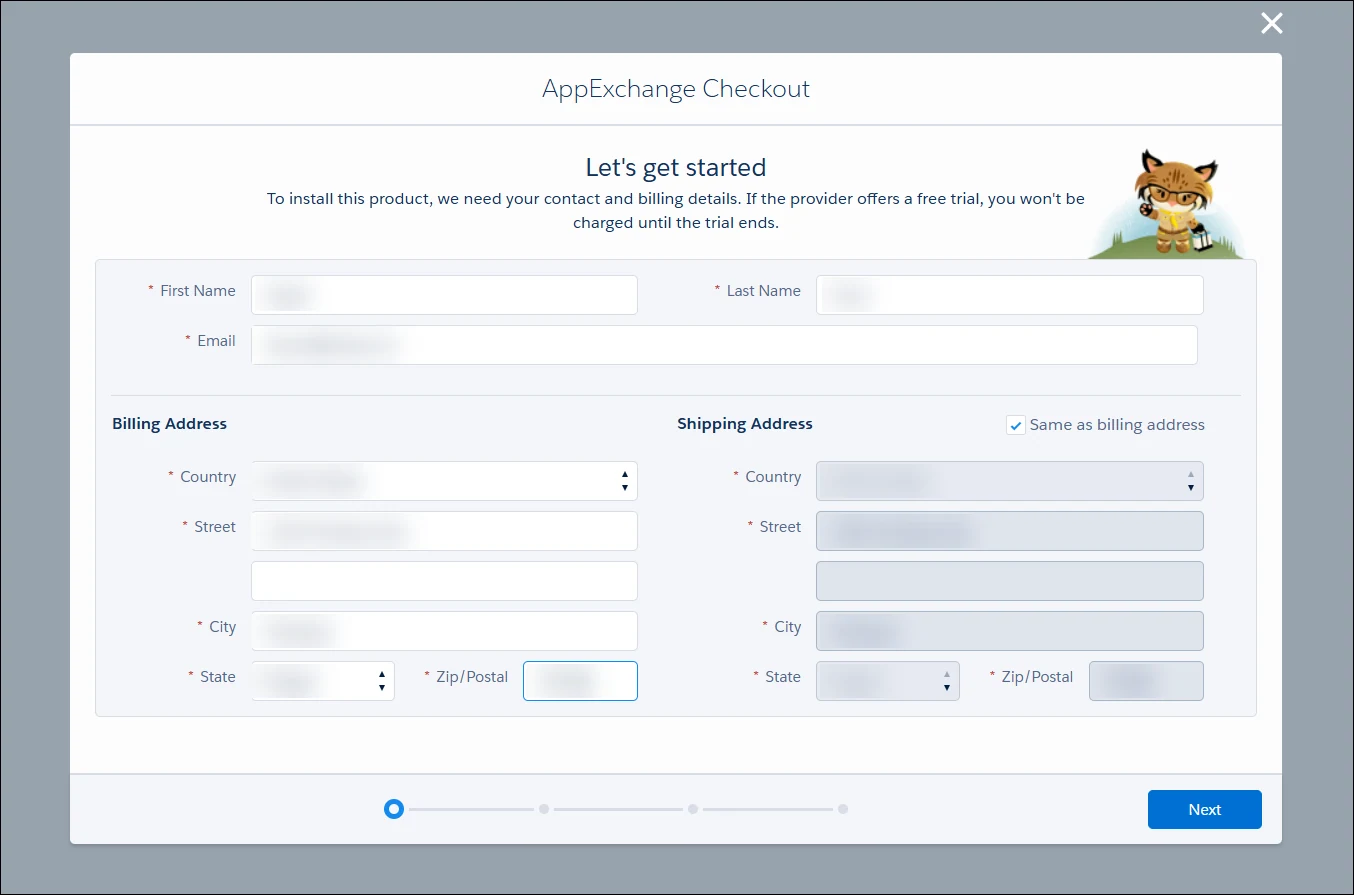Click the billing Zip/Postal label

point(472,677)
